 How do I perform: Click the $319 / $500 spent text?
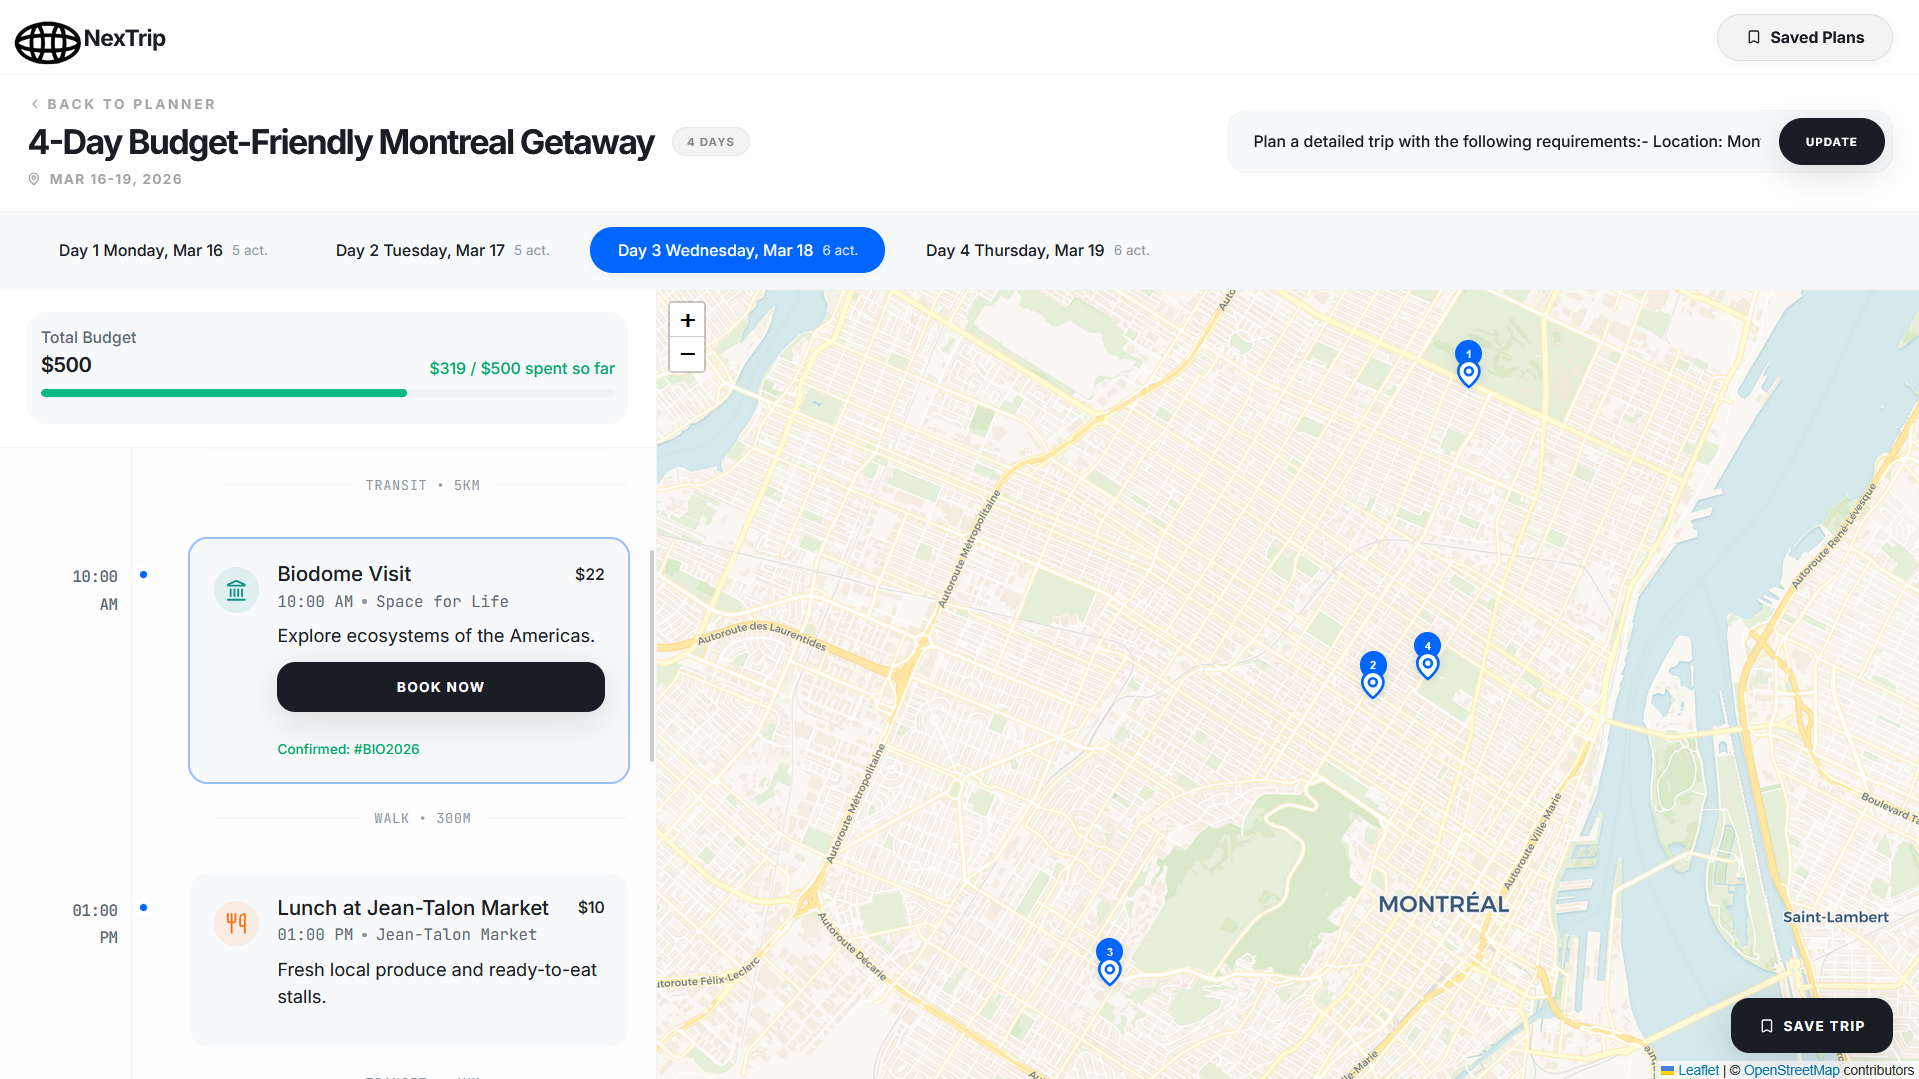pos(522,368)
